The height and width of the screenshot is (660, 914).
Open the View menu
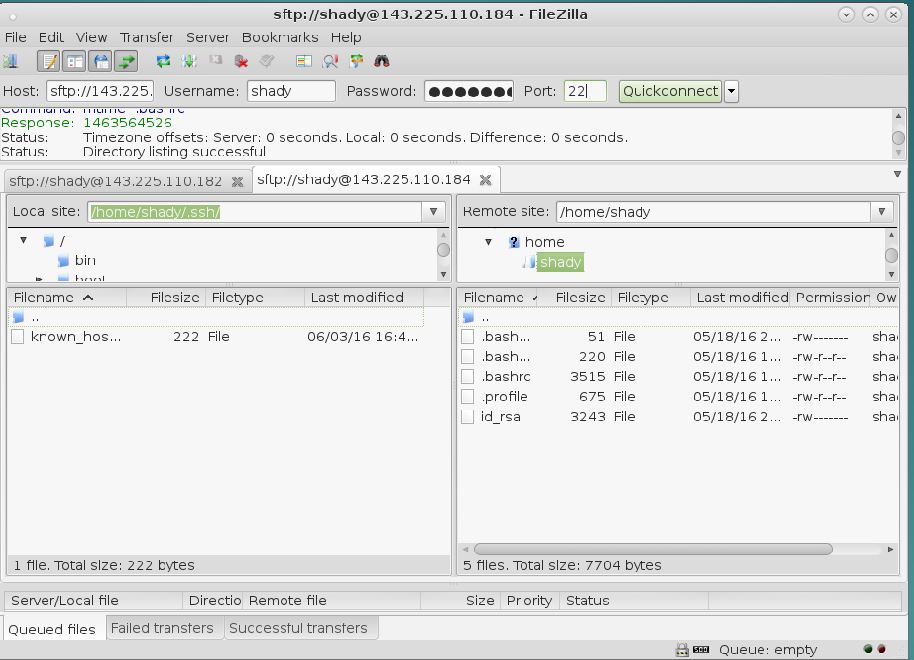coord(92,37)
